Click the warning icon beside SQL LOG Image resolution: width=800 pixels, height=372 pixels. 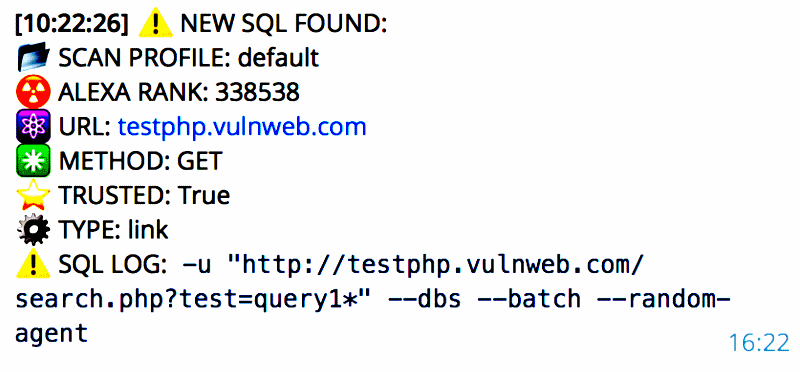33,264
